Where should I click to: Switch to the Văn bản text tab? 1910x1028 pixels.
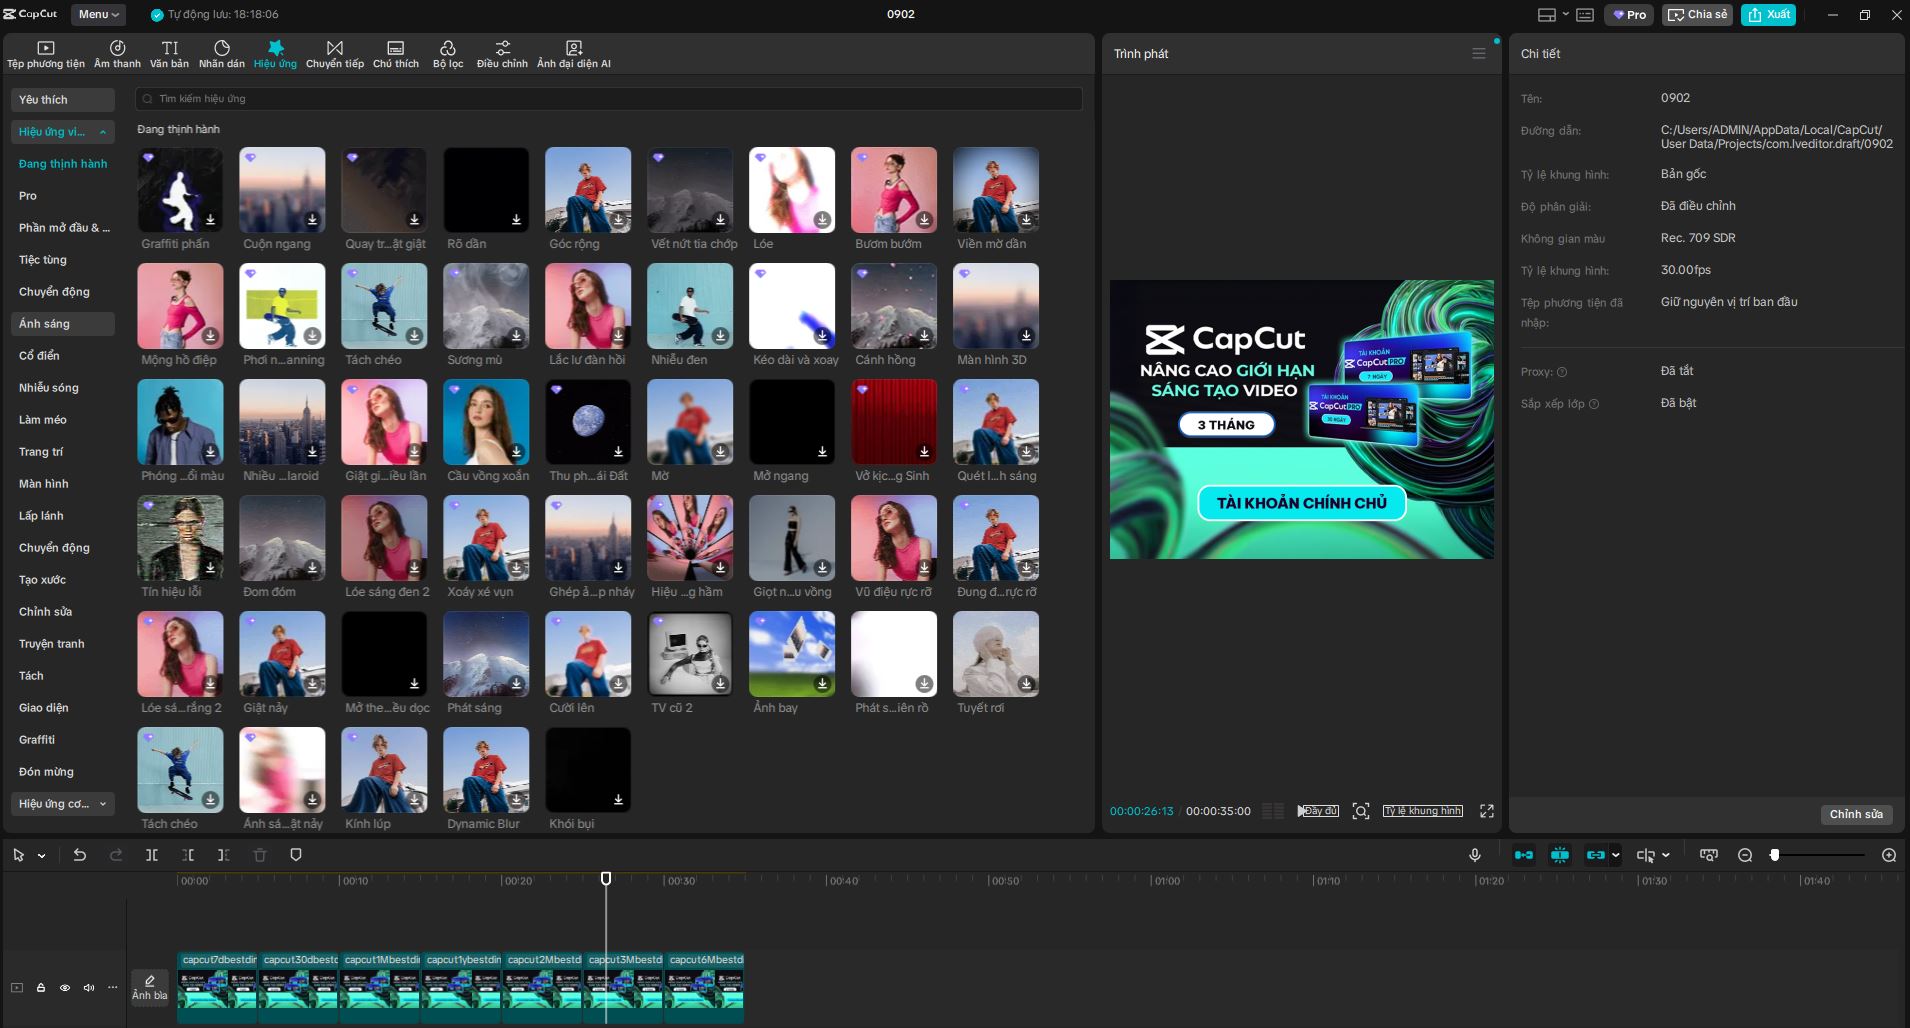pos(169,54)
